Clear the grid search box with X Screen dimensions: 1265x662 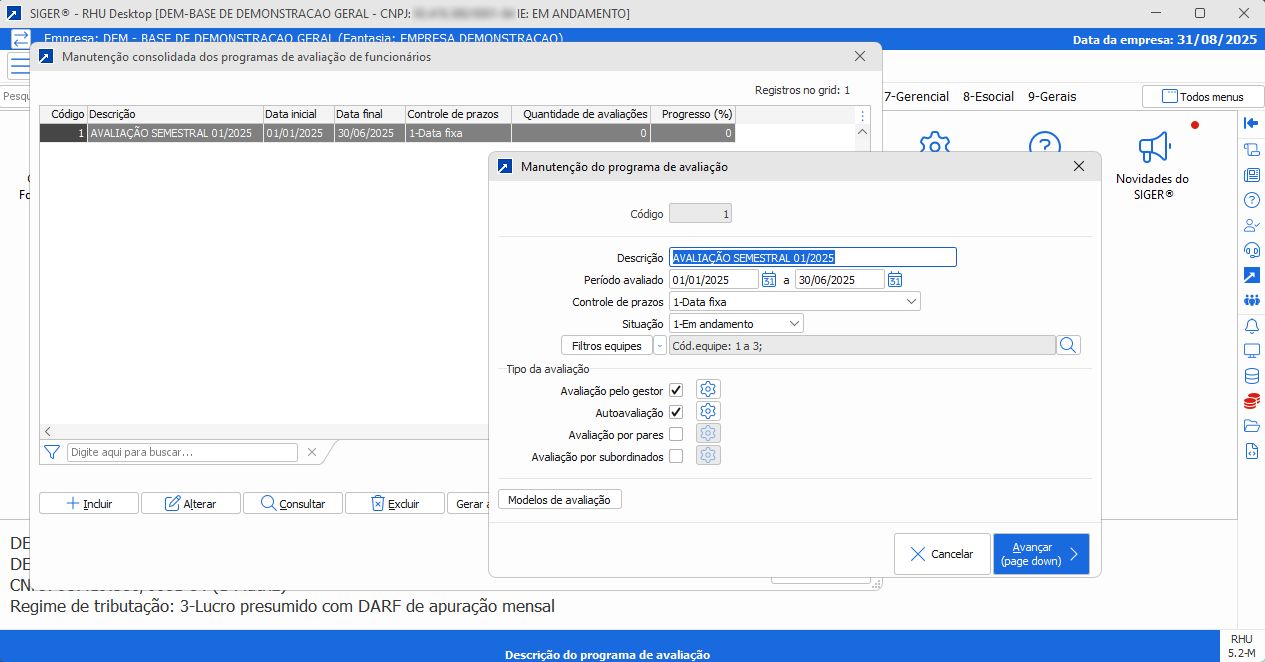pos(311,452)
